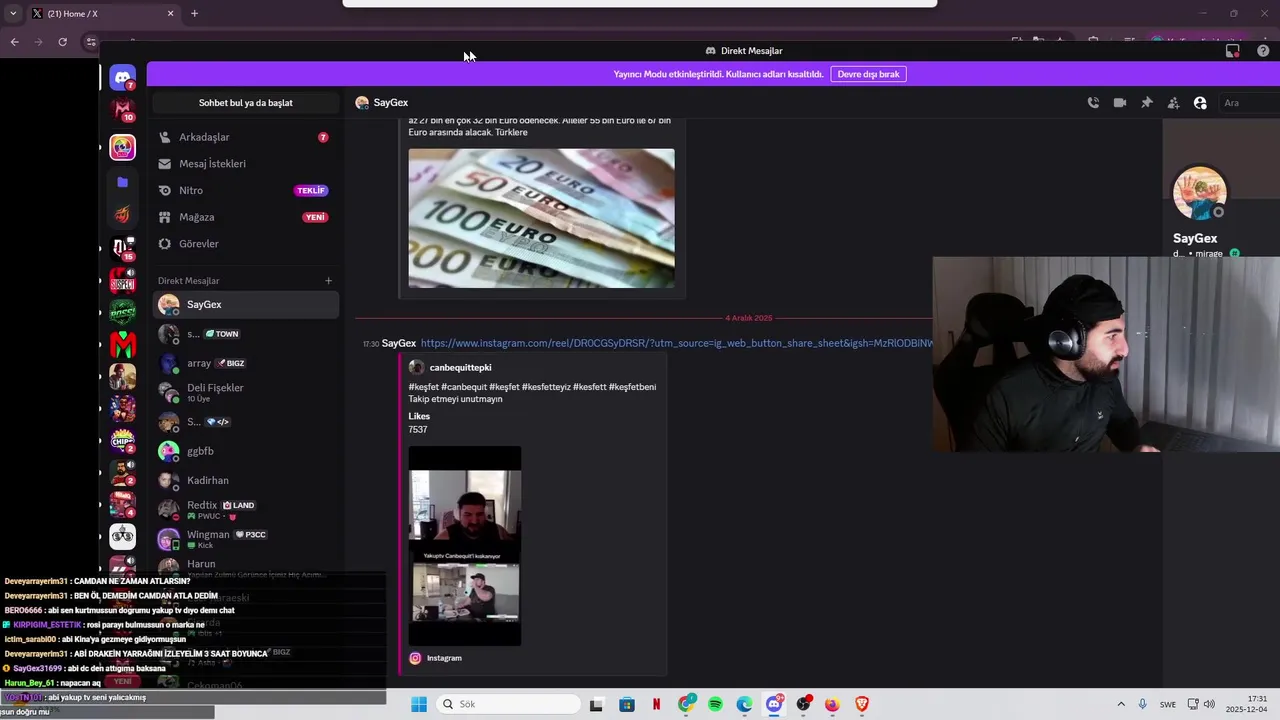Image resolution: width=1280 pixels, height=720 pixels.
Task: Click SayGex username on Instagram message
Action: pyautogui.click(x=398, y=343)
